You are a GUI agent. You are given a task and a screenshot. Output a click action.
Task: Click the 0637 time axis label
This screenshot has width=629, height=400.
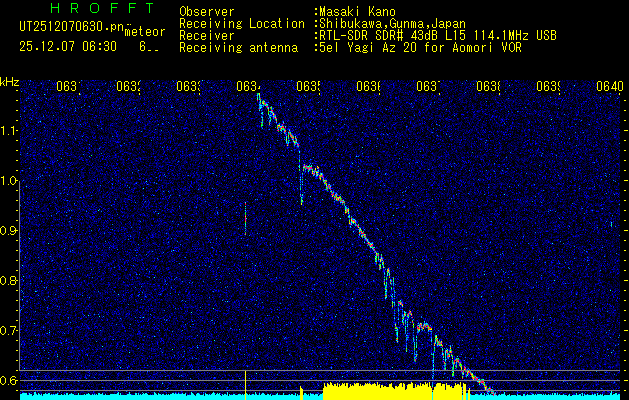tap(428, 86)
